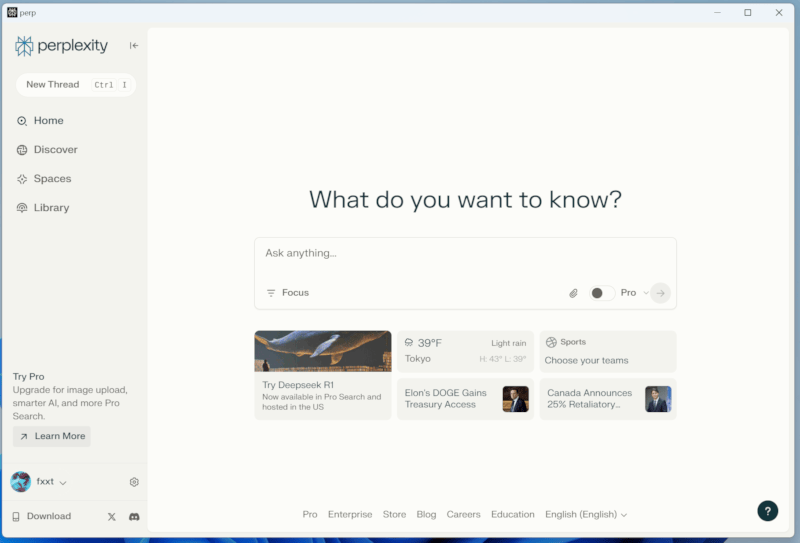This screenshot has height=543, width=800.
Task: Enable the Pro search toggle
Action: 601,293
